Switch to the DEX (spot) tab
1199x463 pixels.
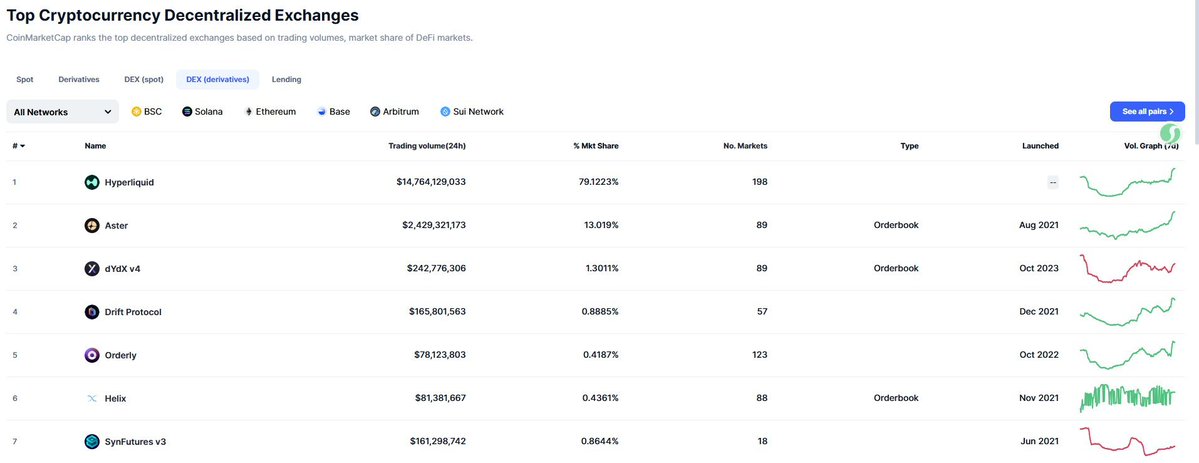click(x=144, y=80)
